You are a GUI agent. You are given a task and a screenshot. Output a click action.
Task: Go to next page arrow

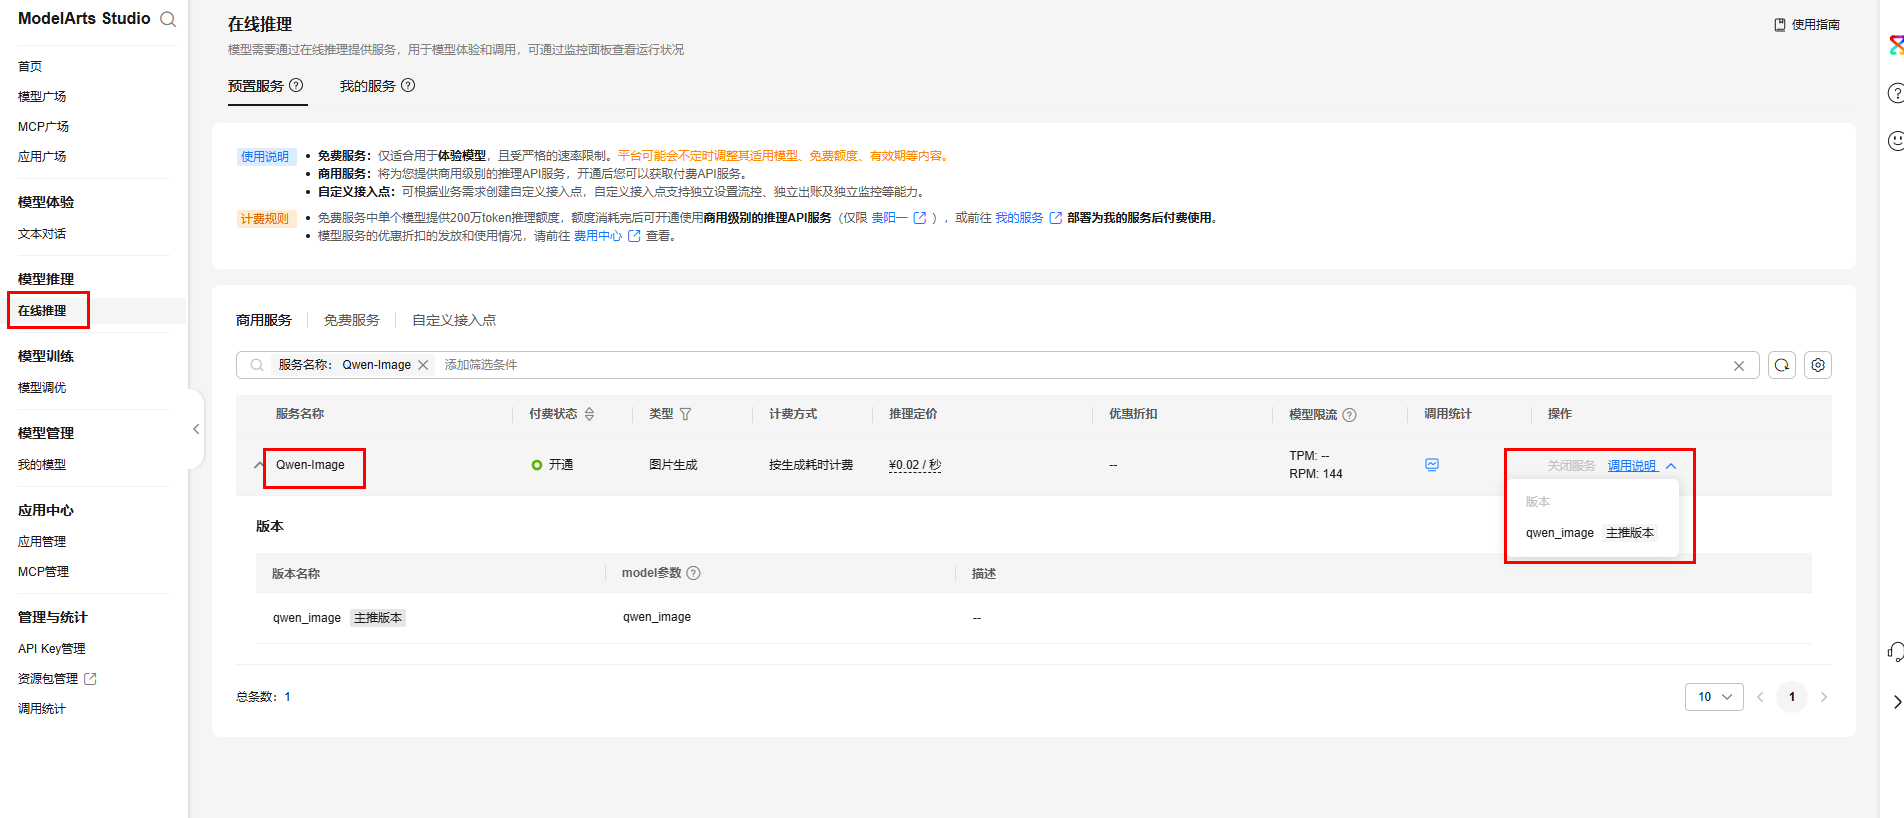[1824, 697]
